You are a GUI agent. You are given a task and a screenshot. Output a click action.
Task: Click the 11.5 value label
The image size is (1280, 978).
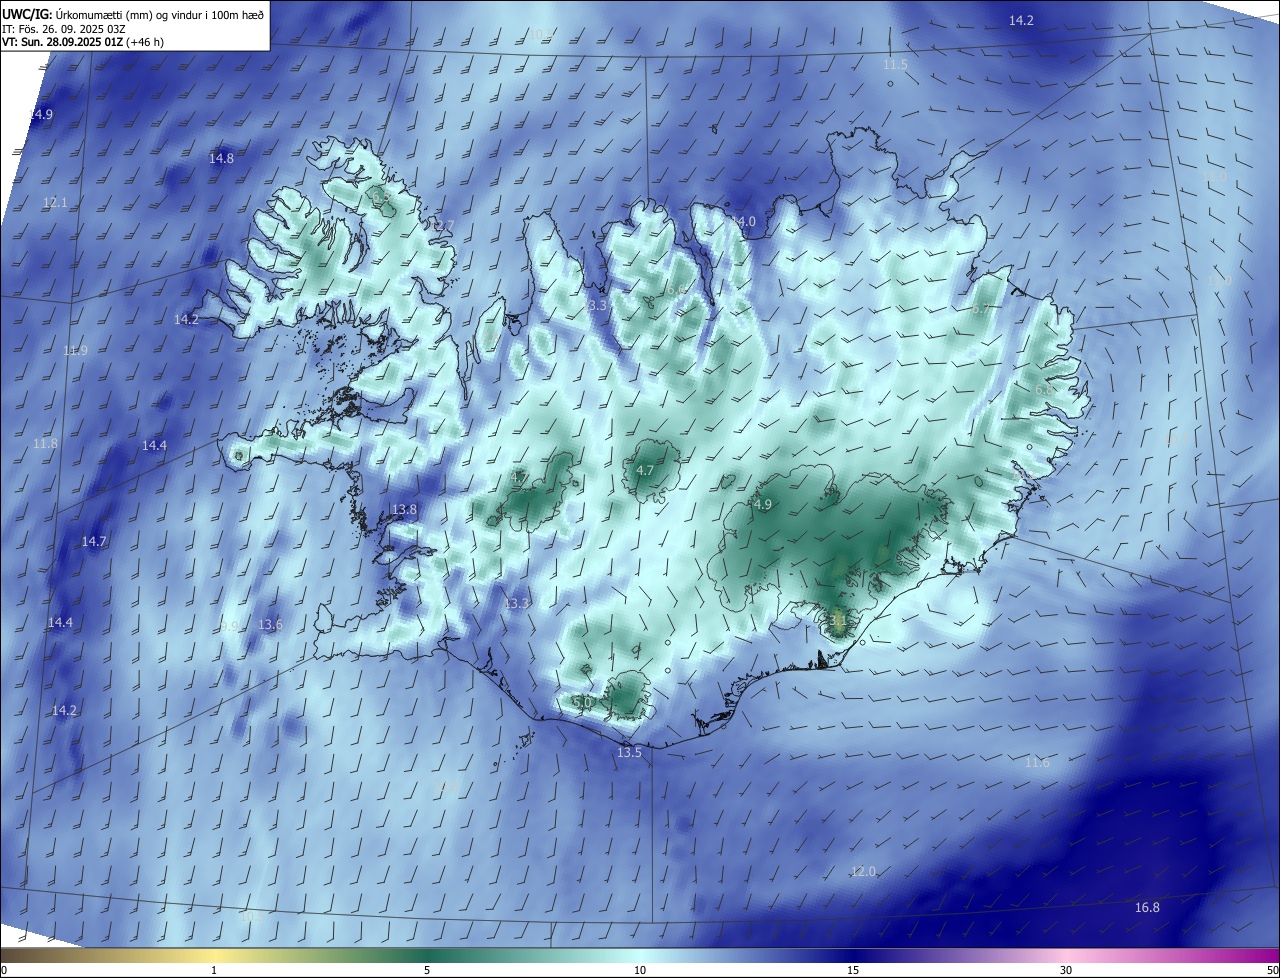pos(895,65)
